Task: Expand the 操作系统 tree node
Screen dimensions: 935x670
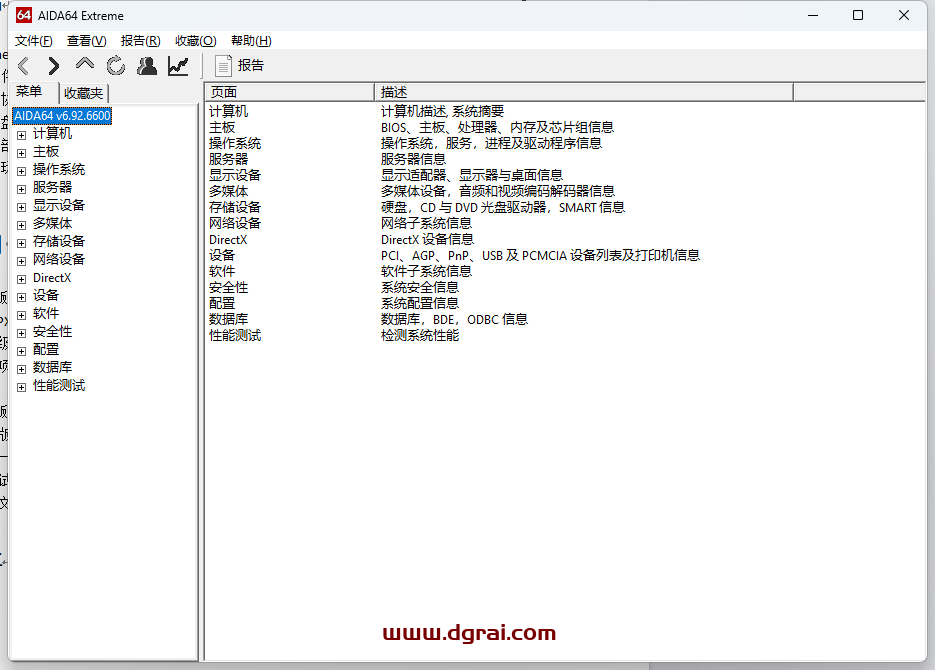Action: (21, 171)
